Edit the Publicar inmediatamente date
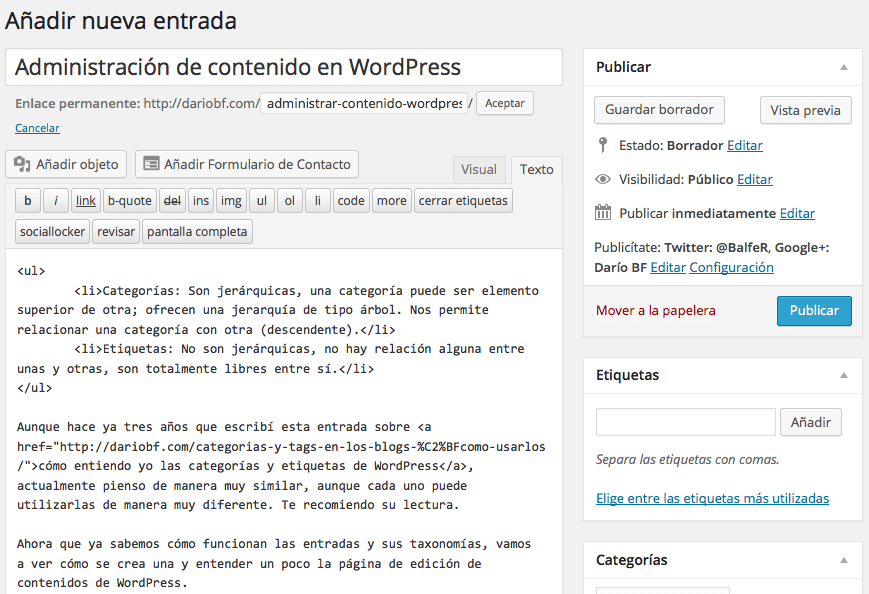Viewport: 869px width, 594px height. pyautogui.click(x=797, y=213)
